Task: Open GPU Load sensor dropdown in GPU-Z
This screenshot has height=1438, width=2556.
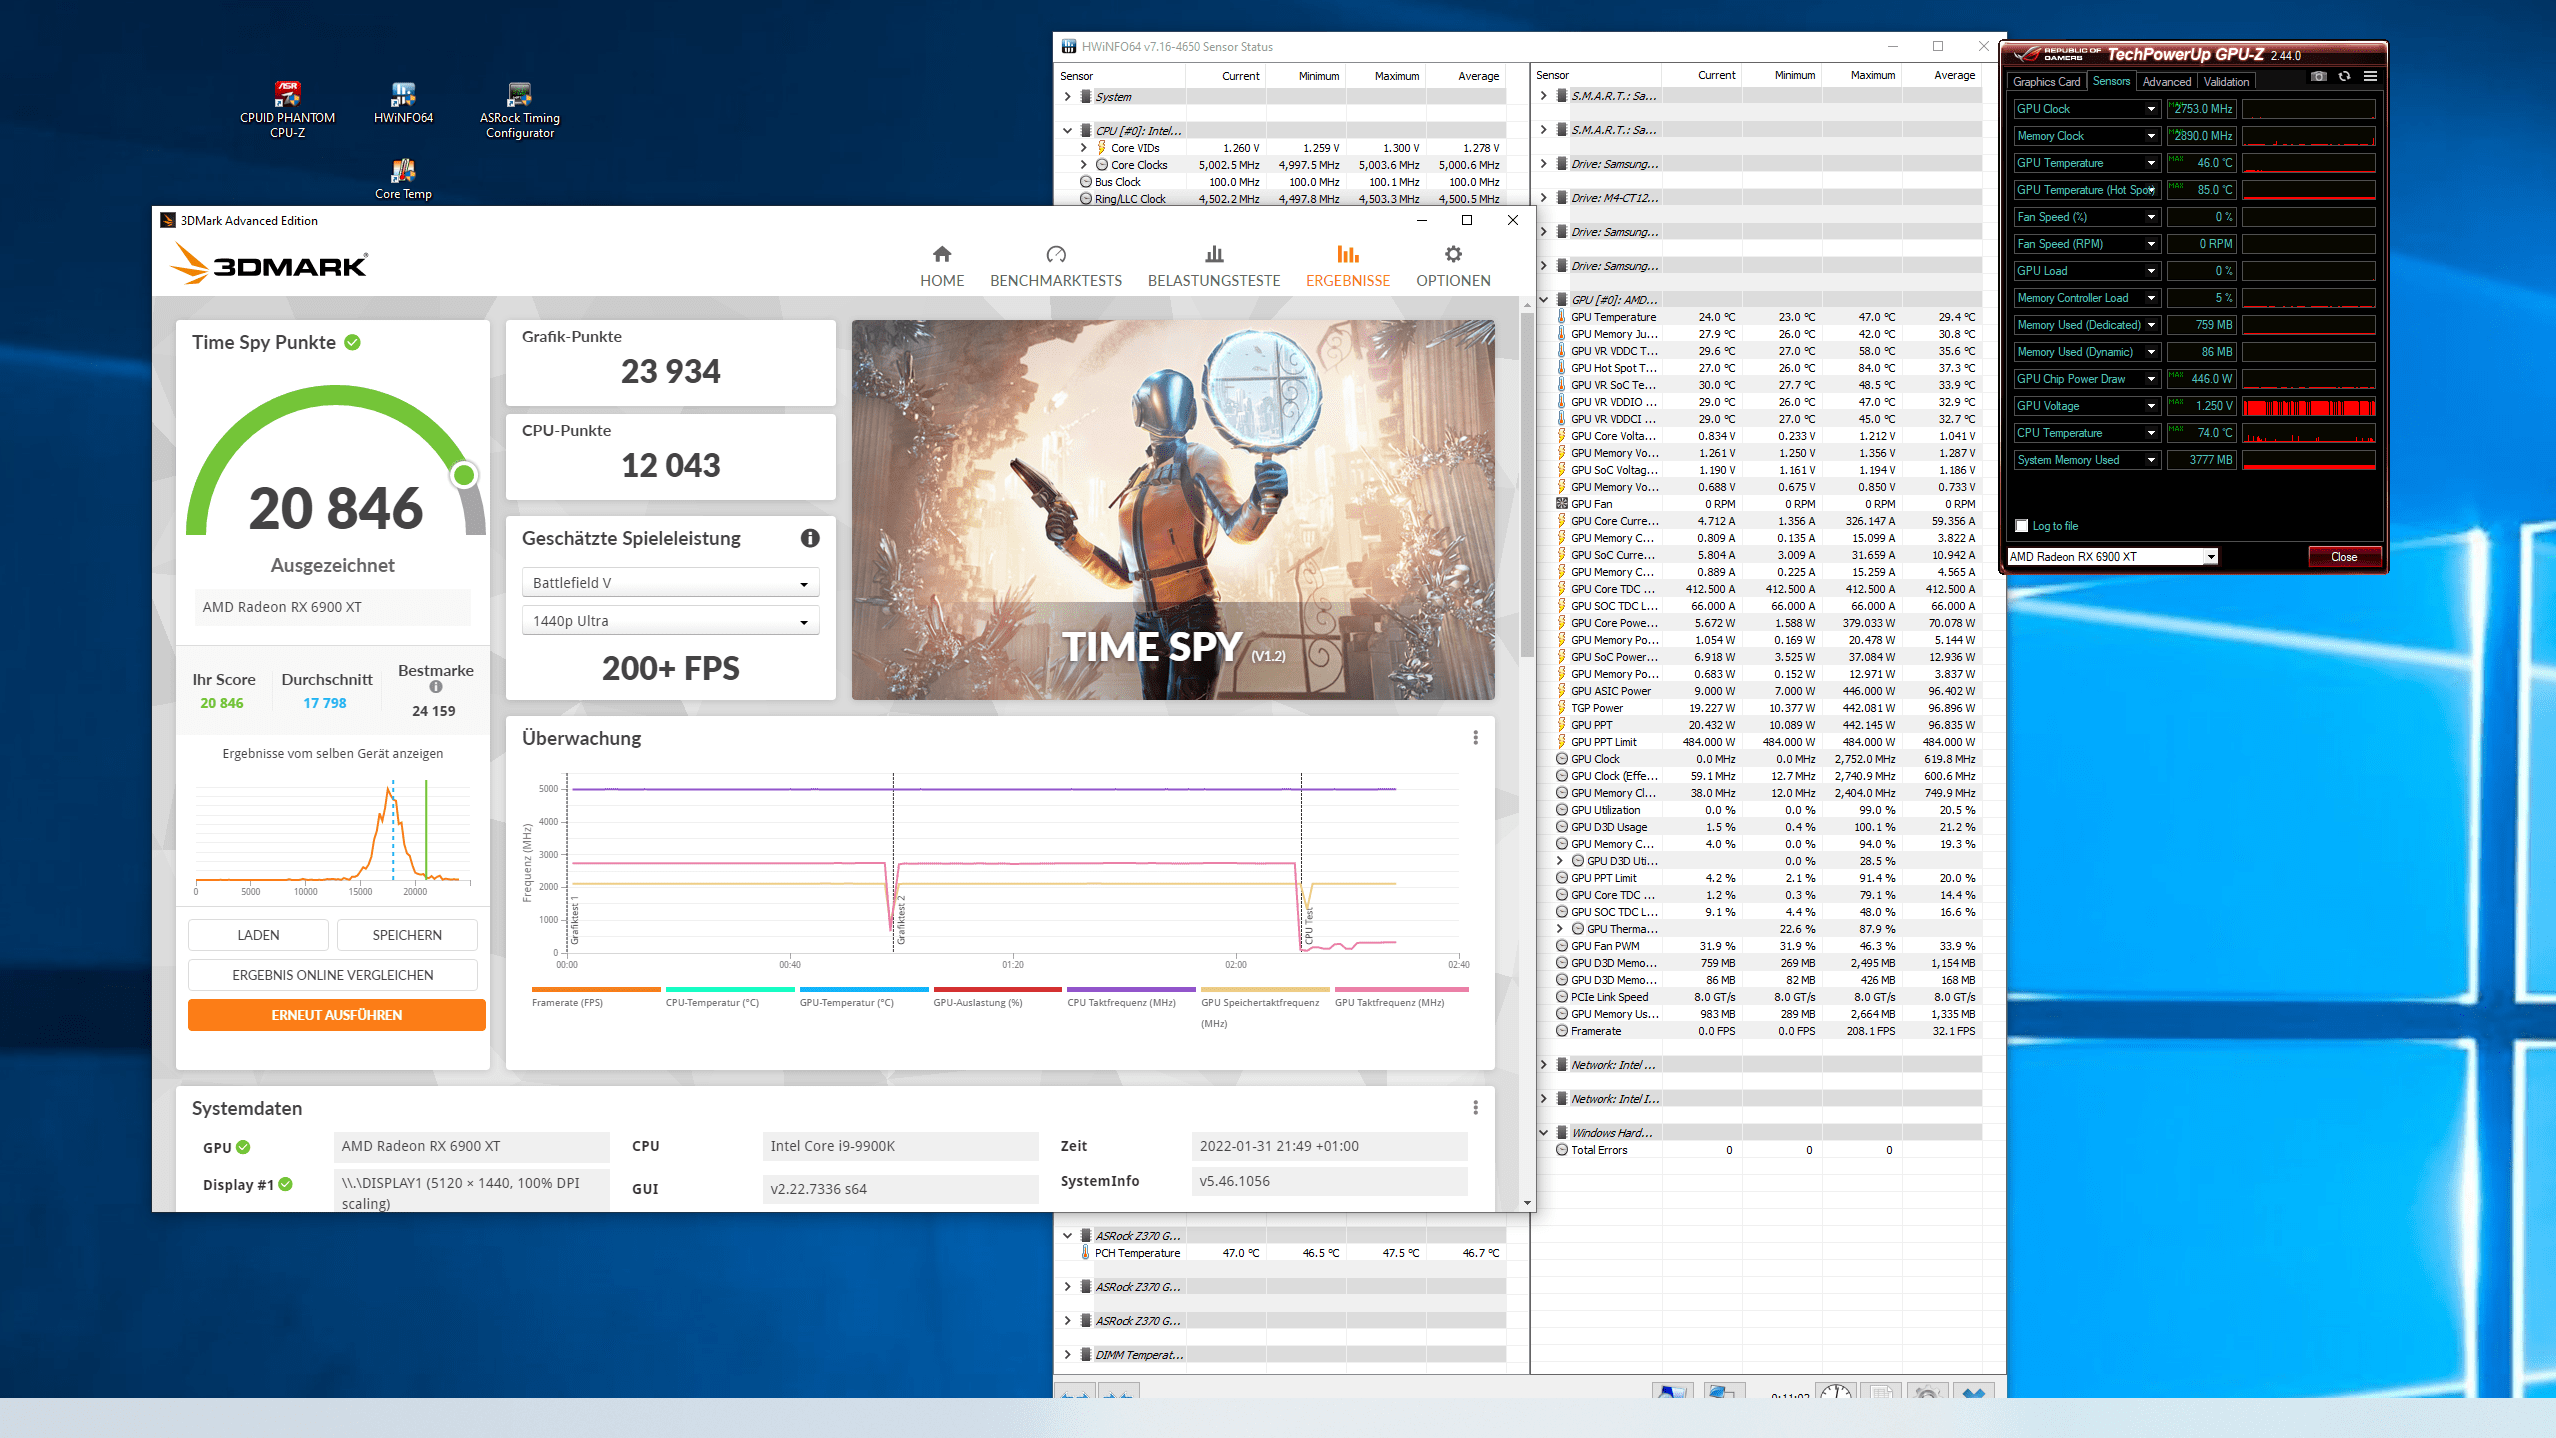Action: pos(2150,271)
